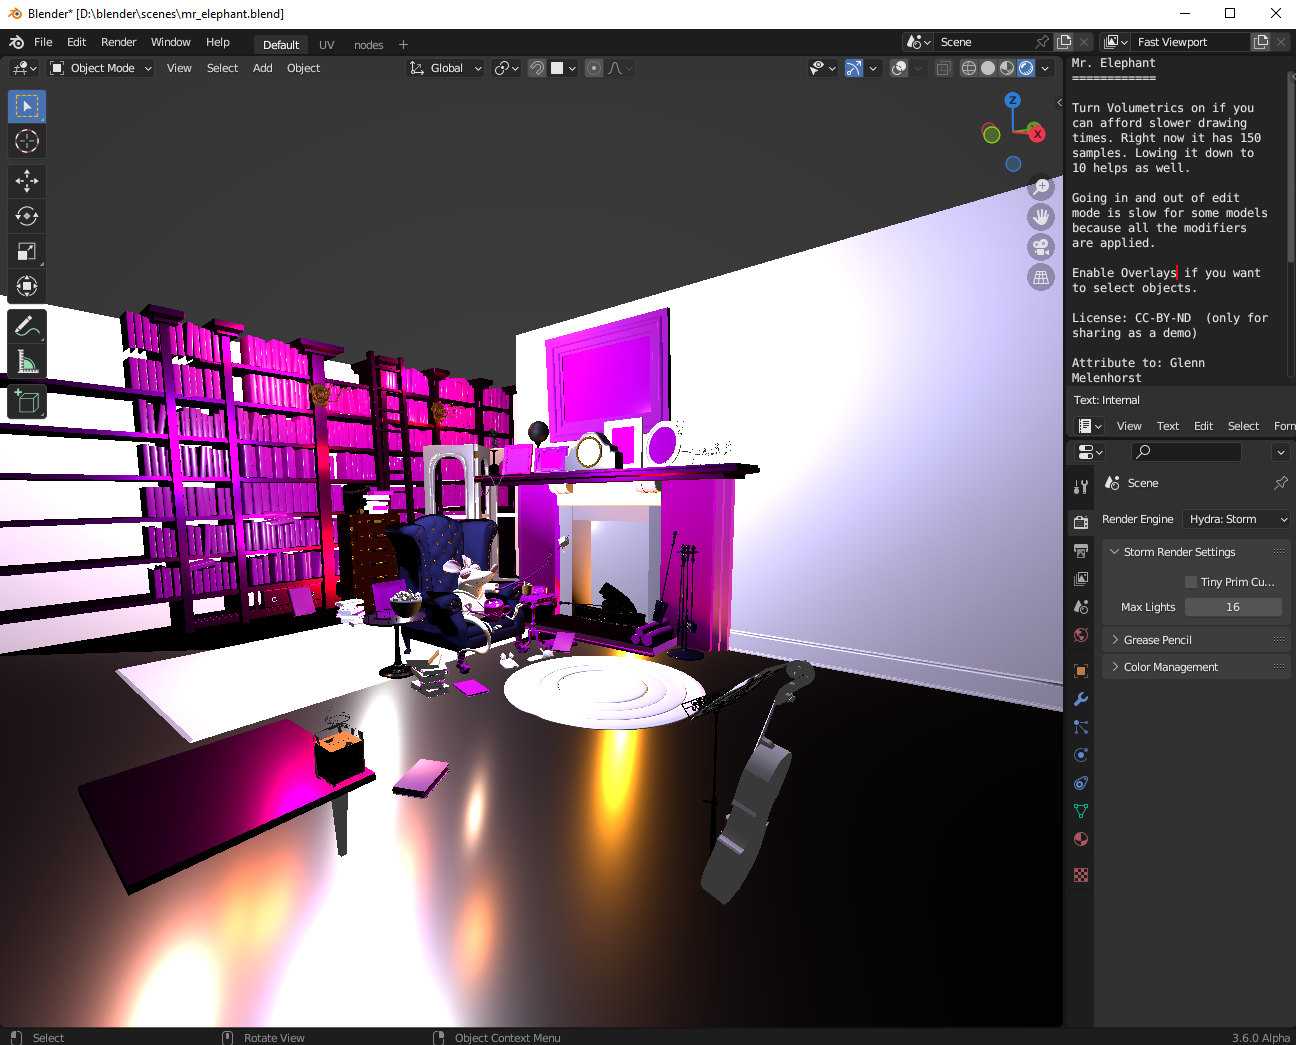The image size is (1296, 1045).
Task: Open the Window menu
Action: coord(170,42)
